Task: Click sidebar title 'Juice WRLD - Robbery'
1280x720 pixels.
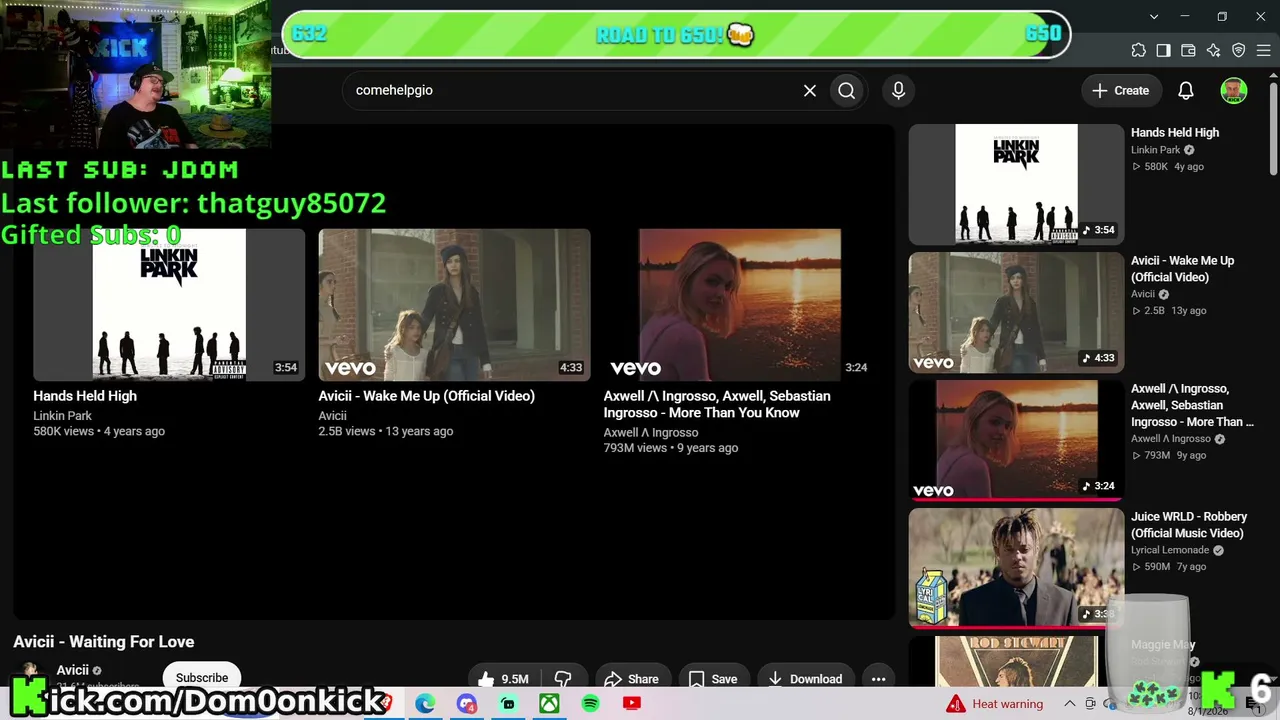Action: pos(1189,525)
